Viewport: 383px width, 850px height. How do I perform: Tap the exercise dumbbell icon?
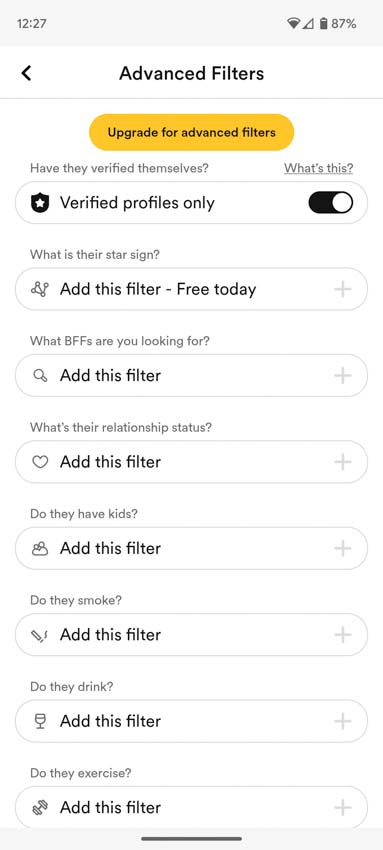pyautogui.click(x=40, y=808)
